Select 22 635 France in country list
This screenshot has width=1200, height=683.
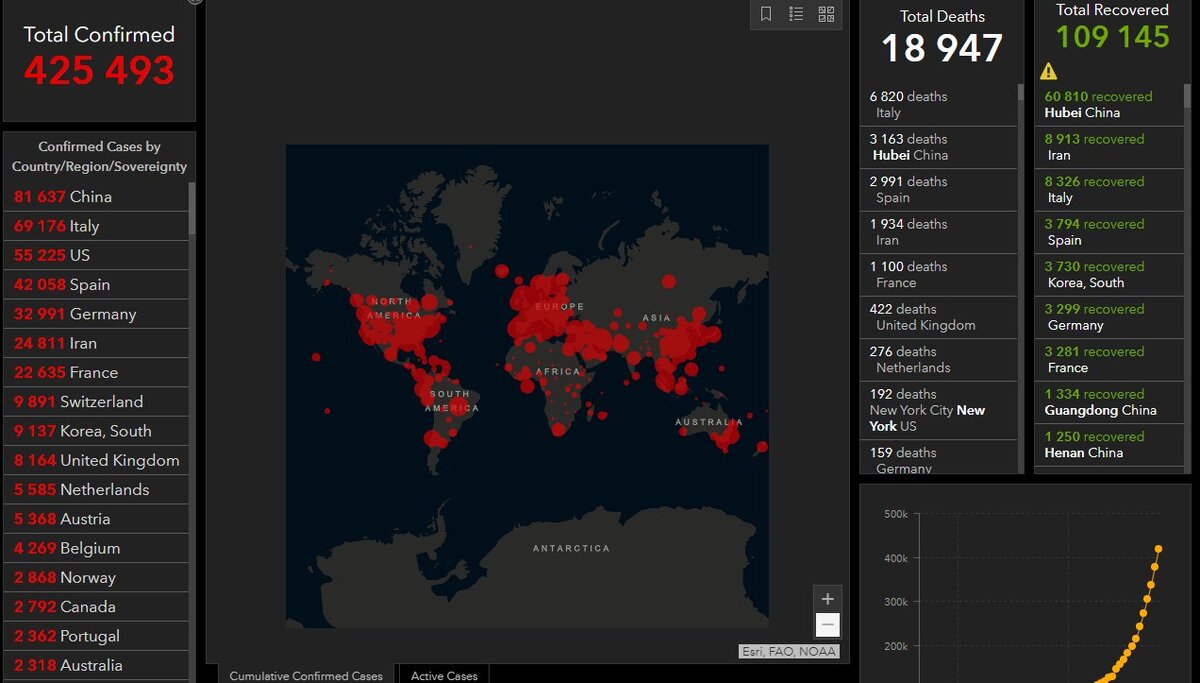coord(96,372)
